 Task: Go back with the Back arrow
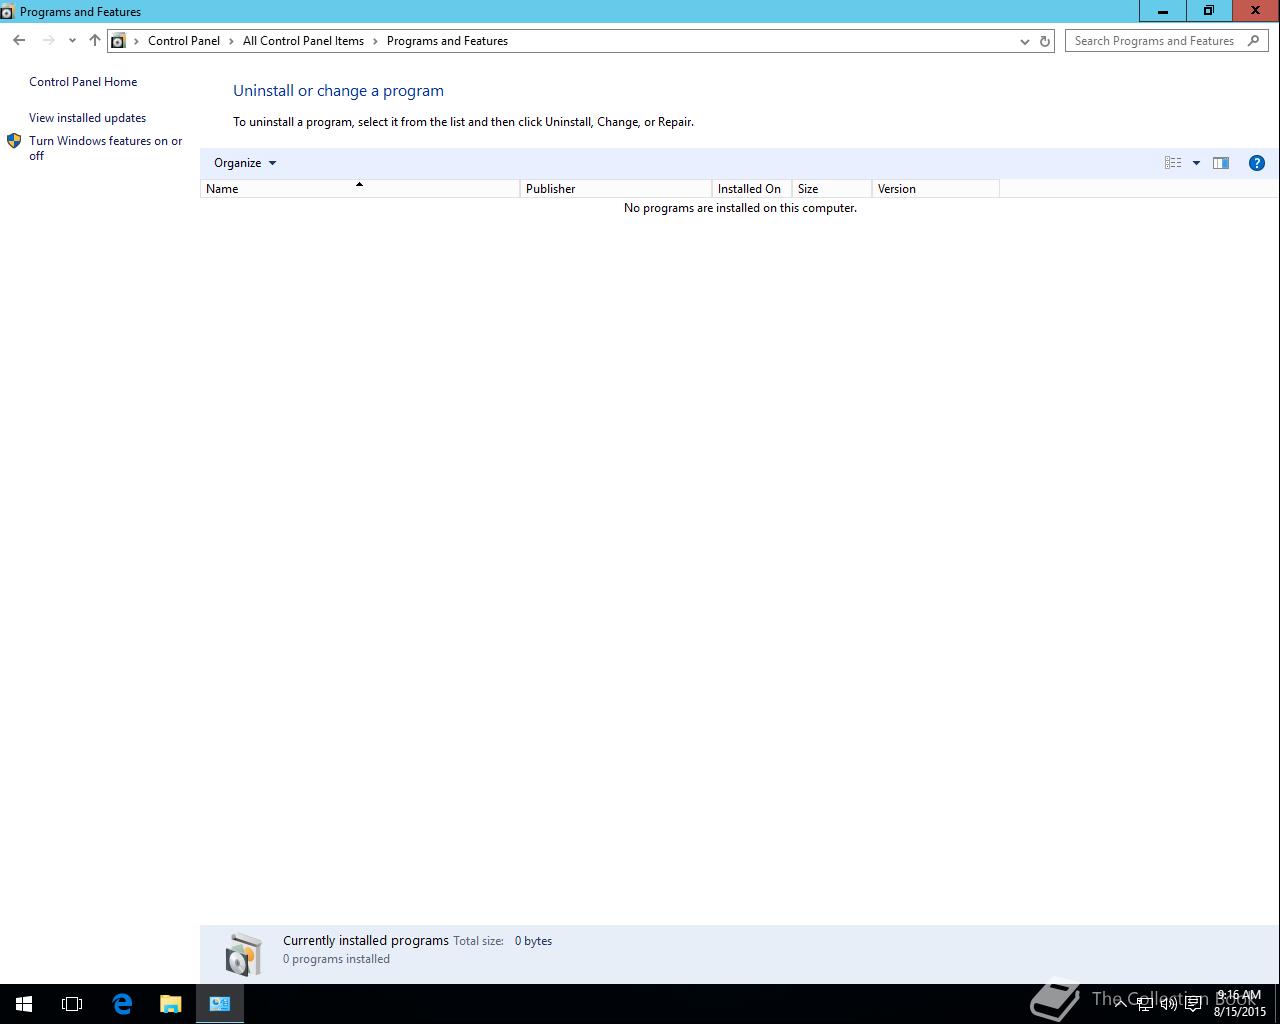coord(19,41)
